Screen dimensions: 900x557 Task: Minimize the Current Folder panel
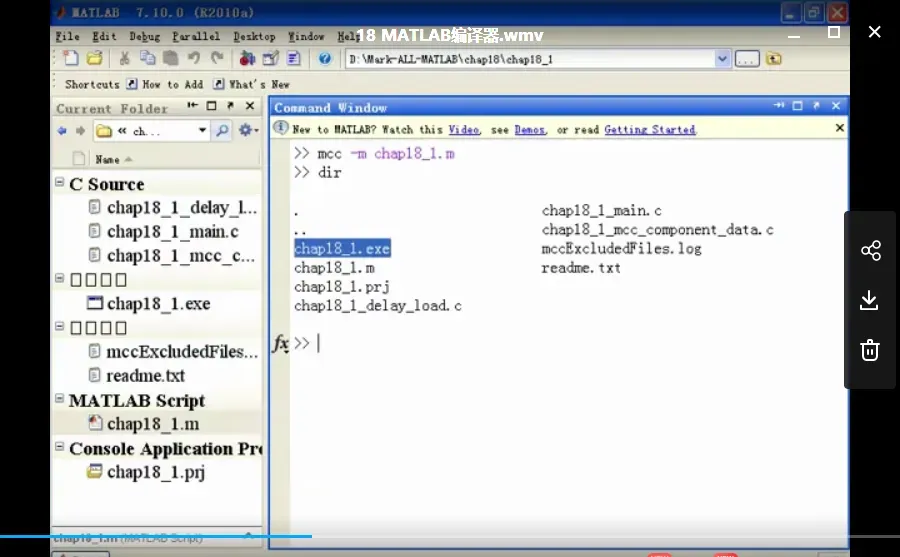click(x=193, y=105)
